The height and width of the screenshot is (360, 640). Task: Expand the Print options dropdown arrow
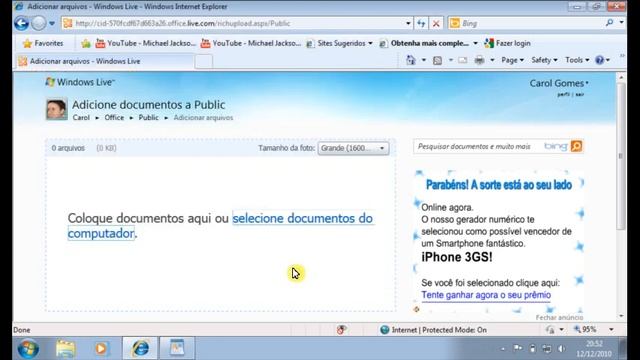point(492,60)
